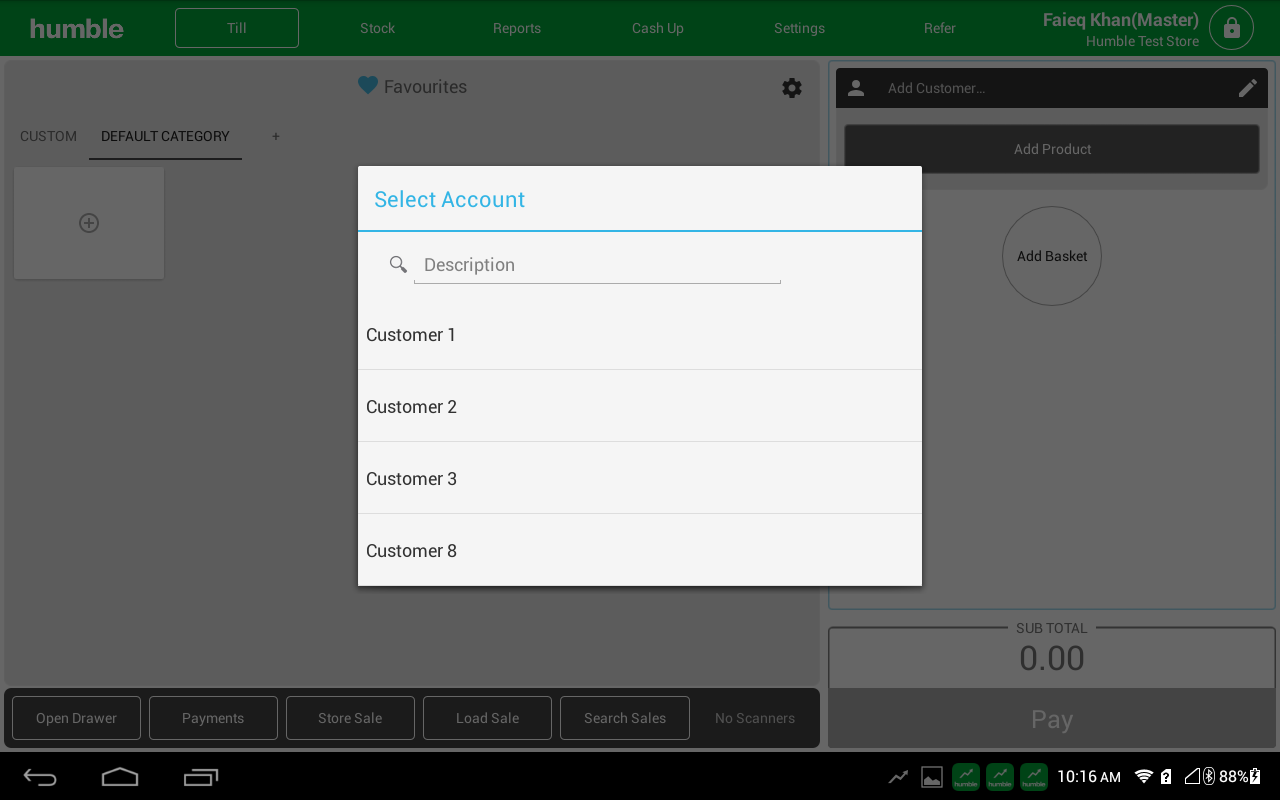1280x800 pixels.
Task: Click the Search Sales button
Action: point(625,718)
